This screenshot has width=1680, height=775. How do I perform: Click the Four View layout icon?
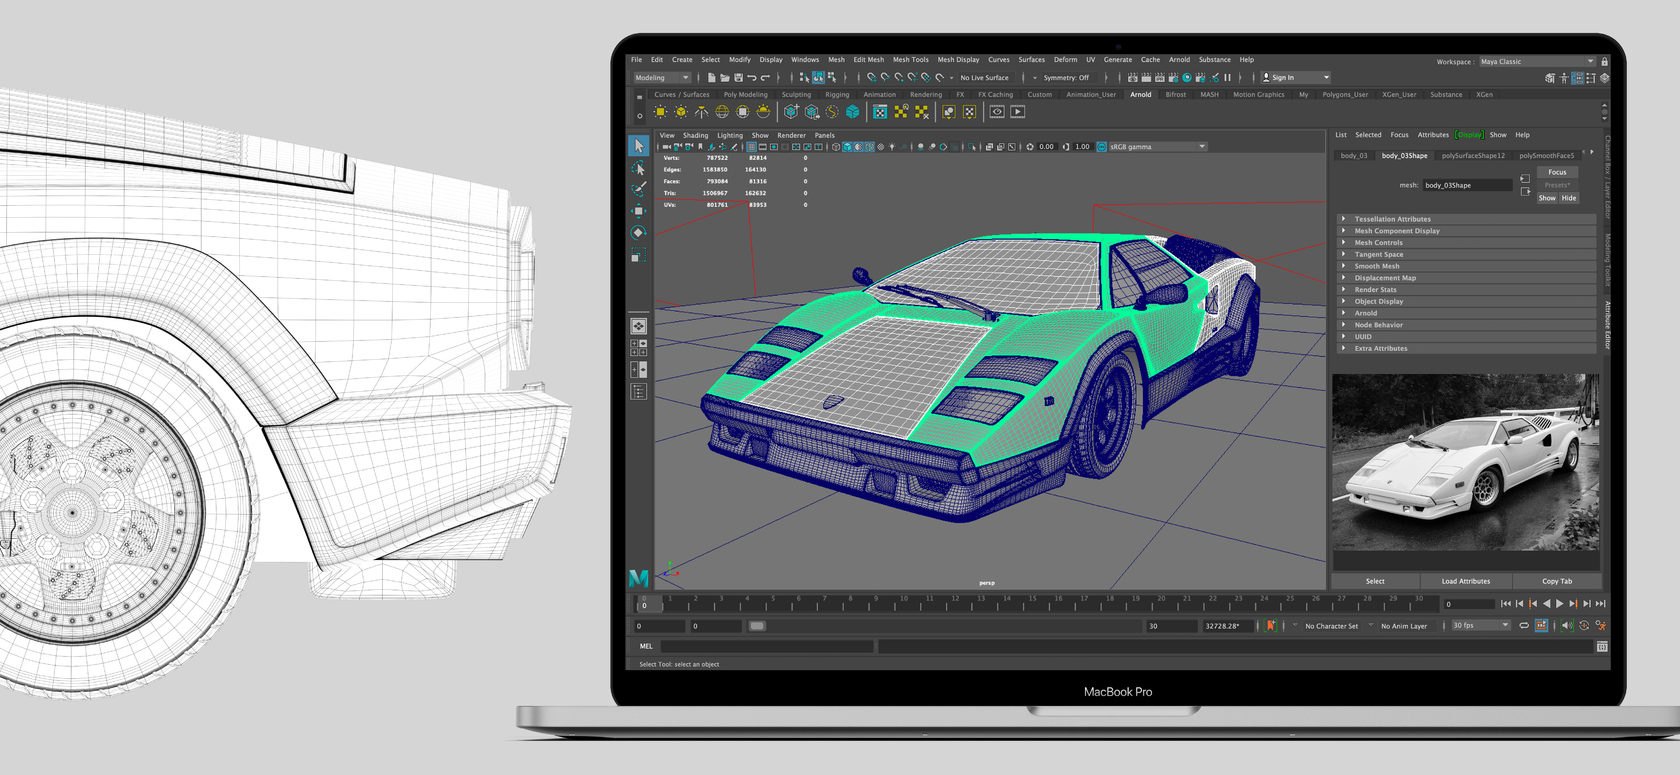tap(638, 348)
